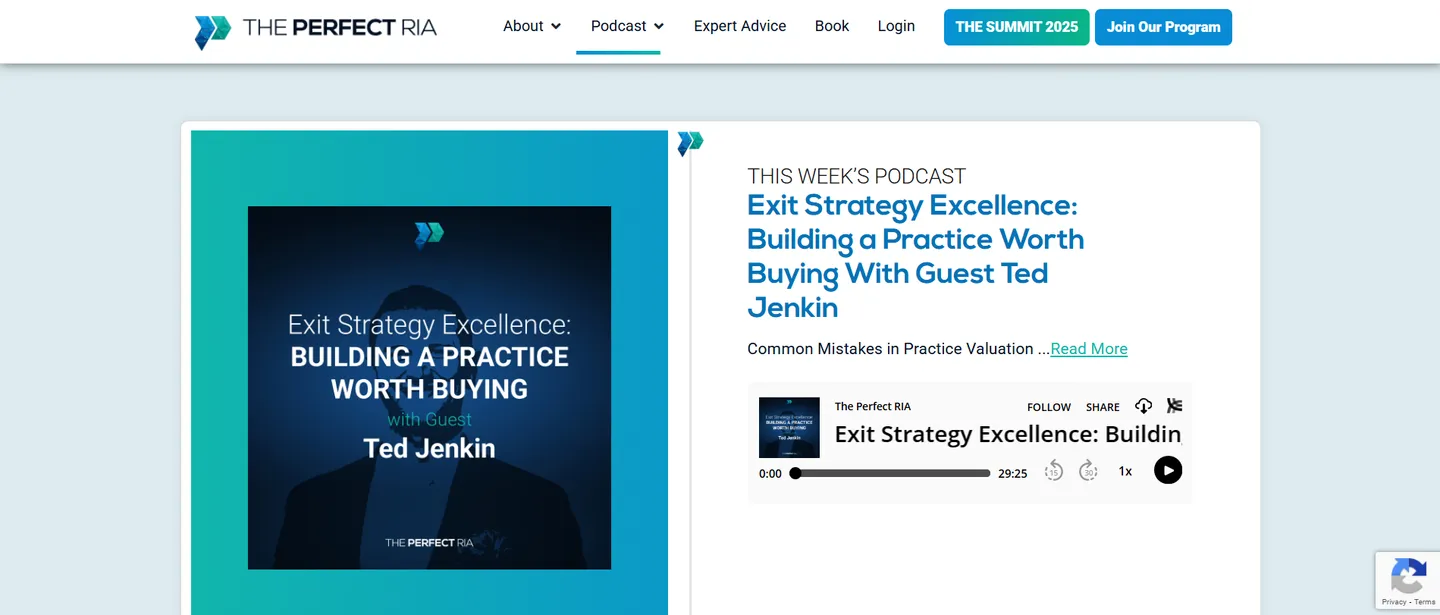This screenshot has height=615, width=1440.
Task: Share the podcast episode
Action: (x=1103, y=407)
